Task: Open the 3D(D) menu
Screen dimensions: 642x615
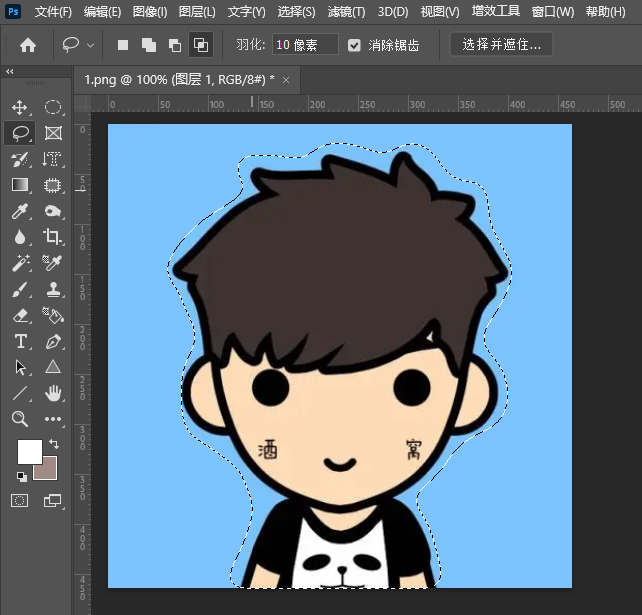Action: [393, 12]
